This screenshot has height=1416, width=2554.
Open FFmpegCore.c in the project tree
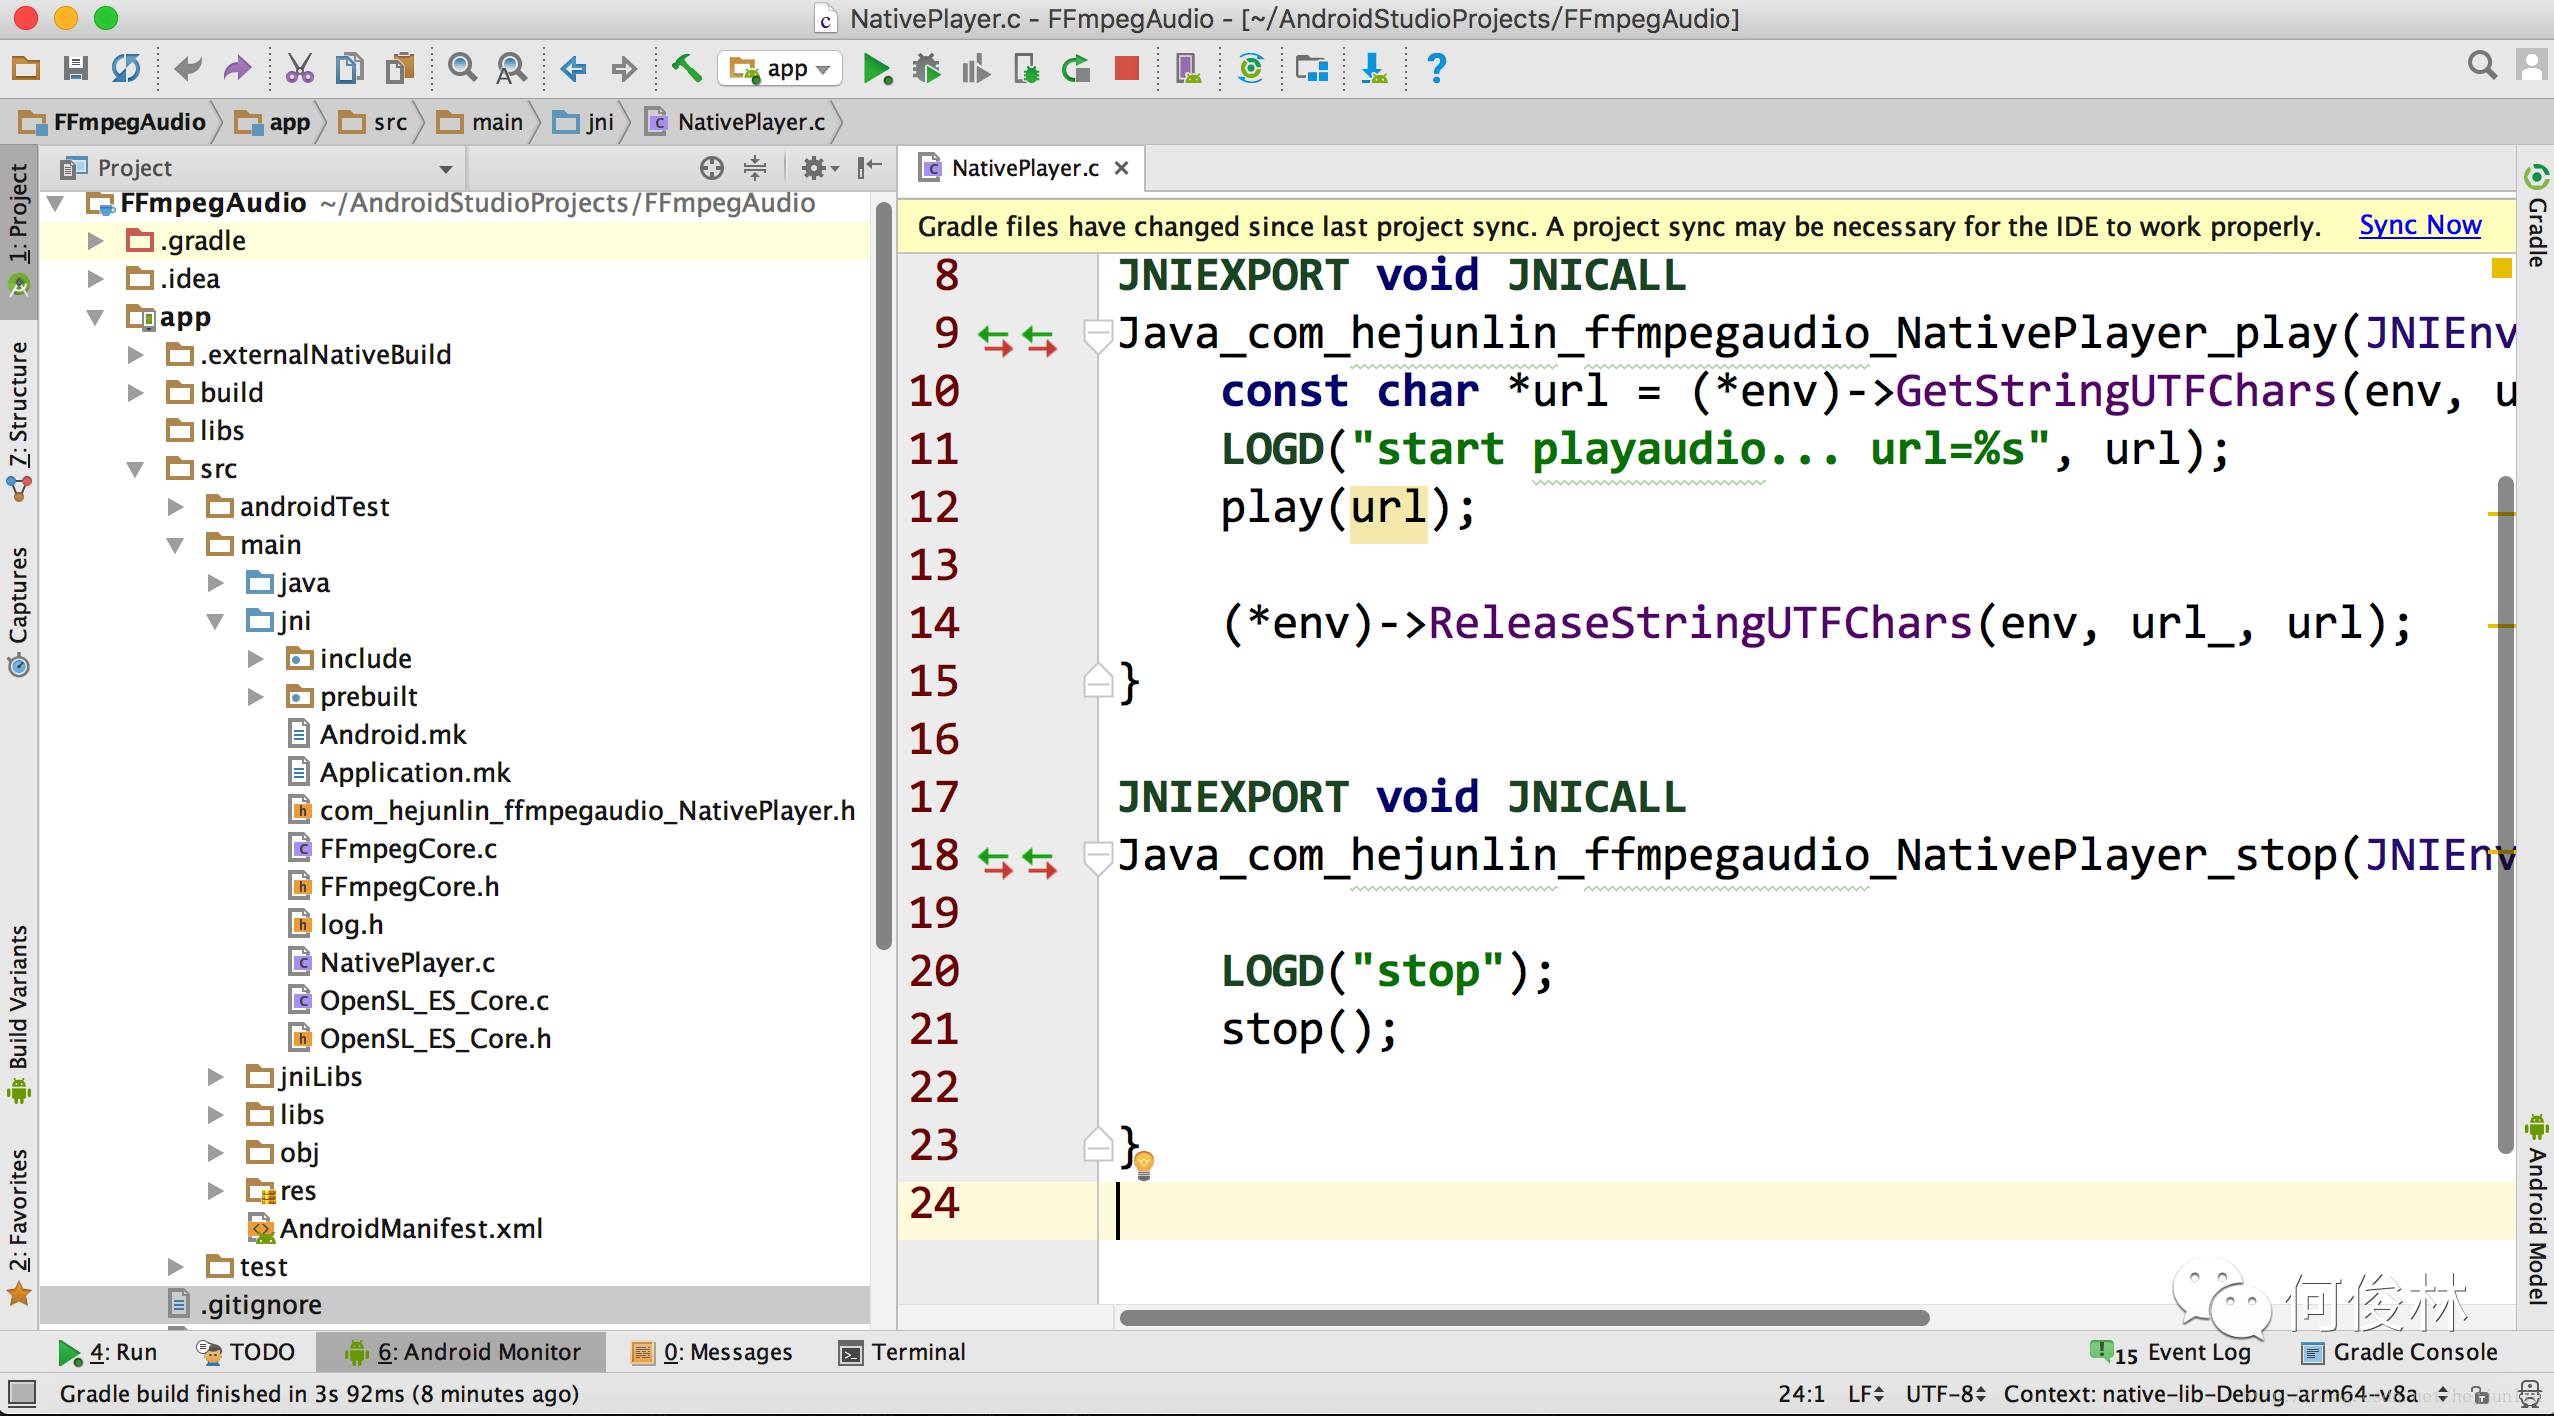pos(407,849)
